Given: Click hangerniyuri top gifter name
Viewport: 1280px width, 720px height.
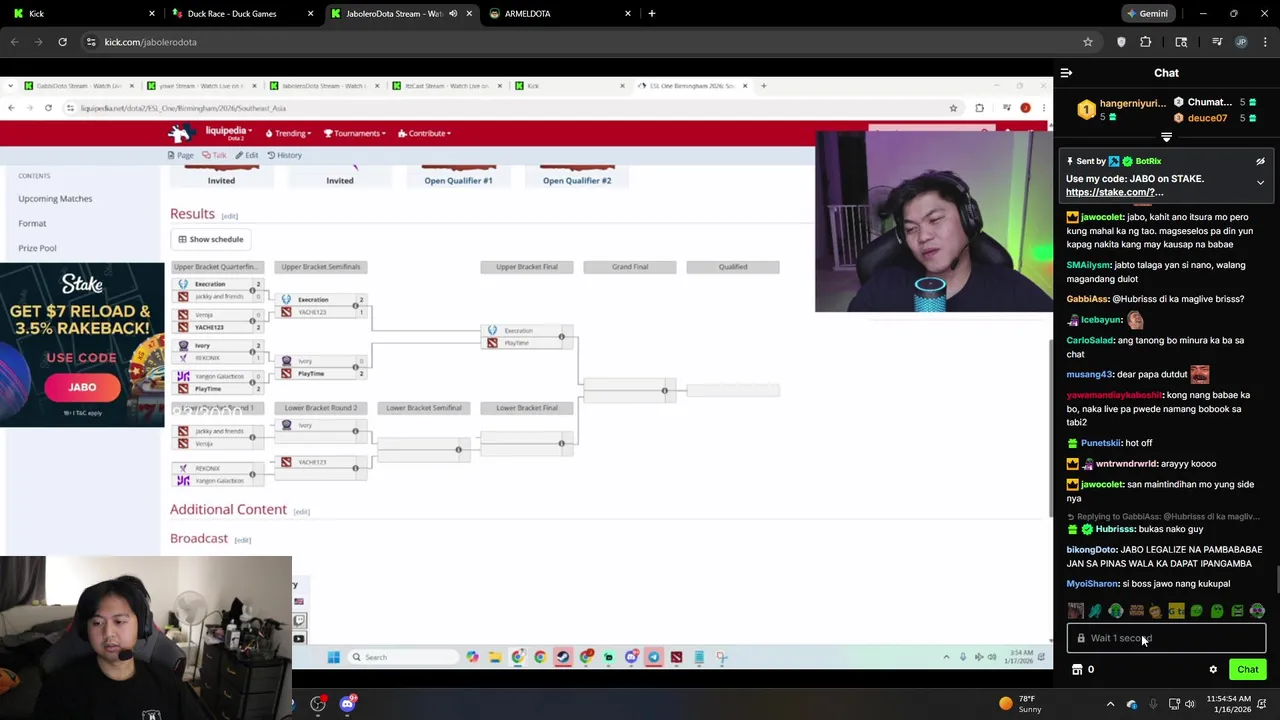Looking at the screenshot, I should coord(1132,103).
